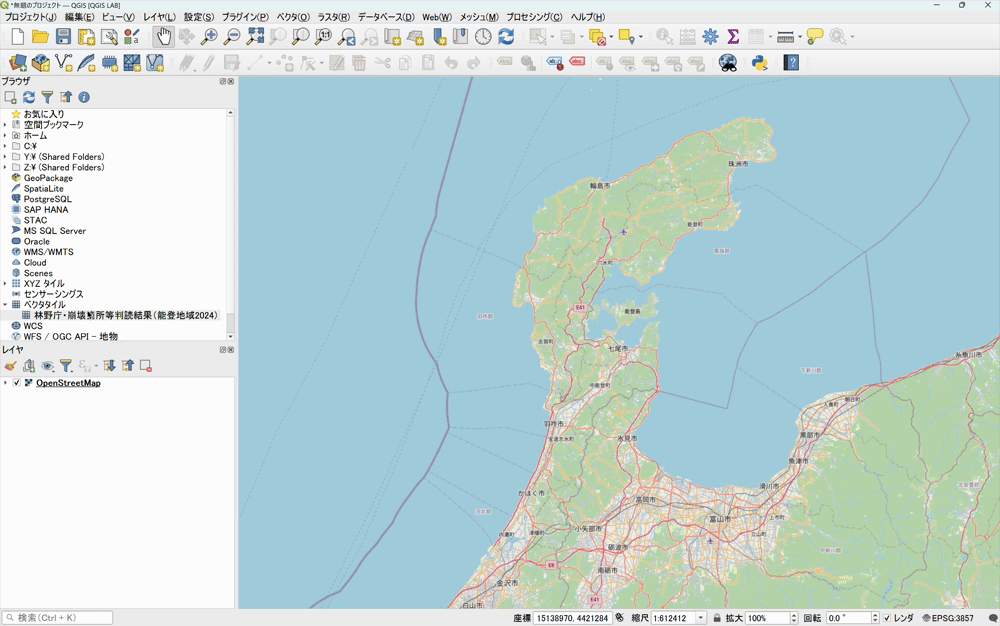Image resolution: width=1000 pixels, height=626 pixels.
Task: Filter the Browser panel with funnel icon
Action: (47, 97)
